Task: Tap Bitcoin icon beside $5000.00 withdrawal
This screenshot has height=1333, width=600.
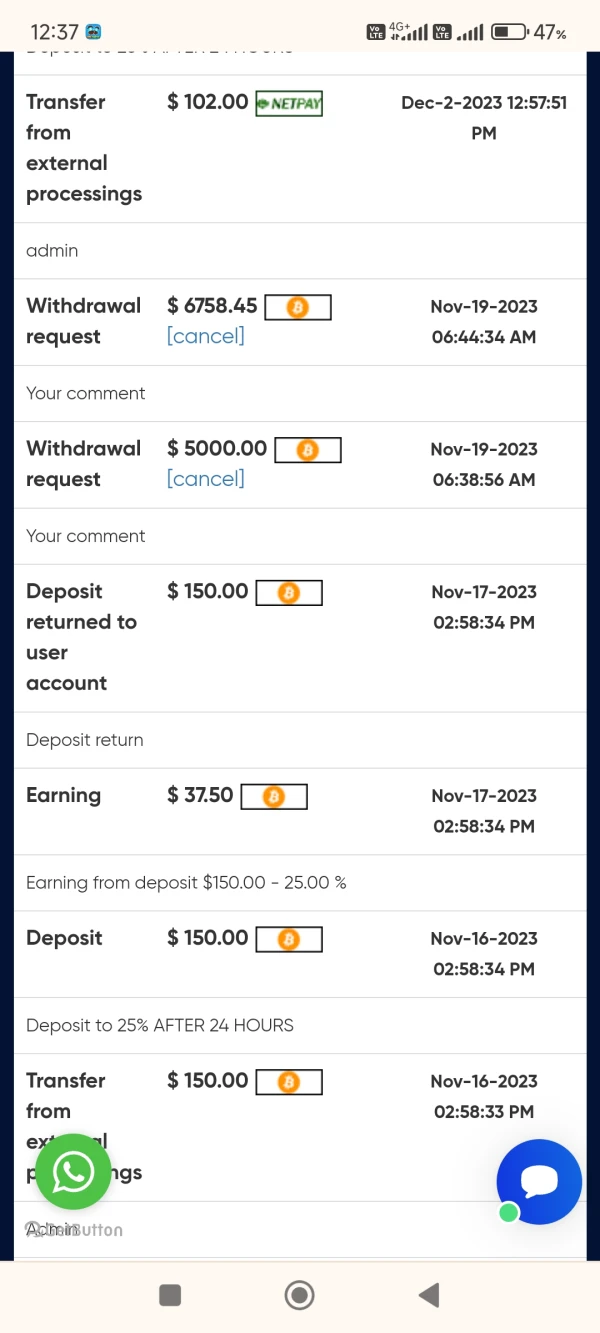Action: click(x=308, y=450)
